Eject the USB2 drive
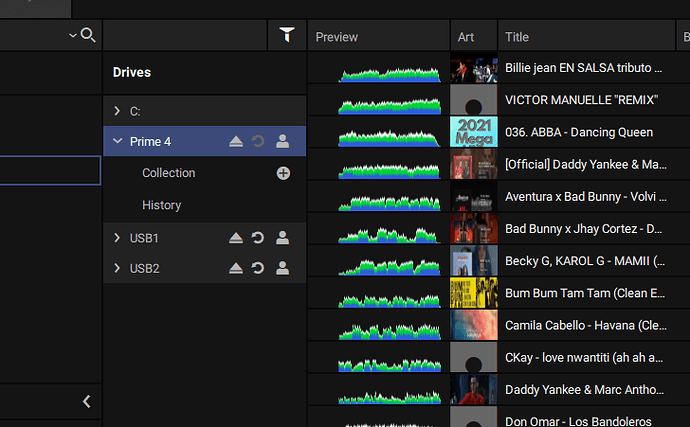 coord(236,268)
